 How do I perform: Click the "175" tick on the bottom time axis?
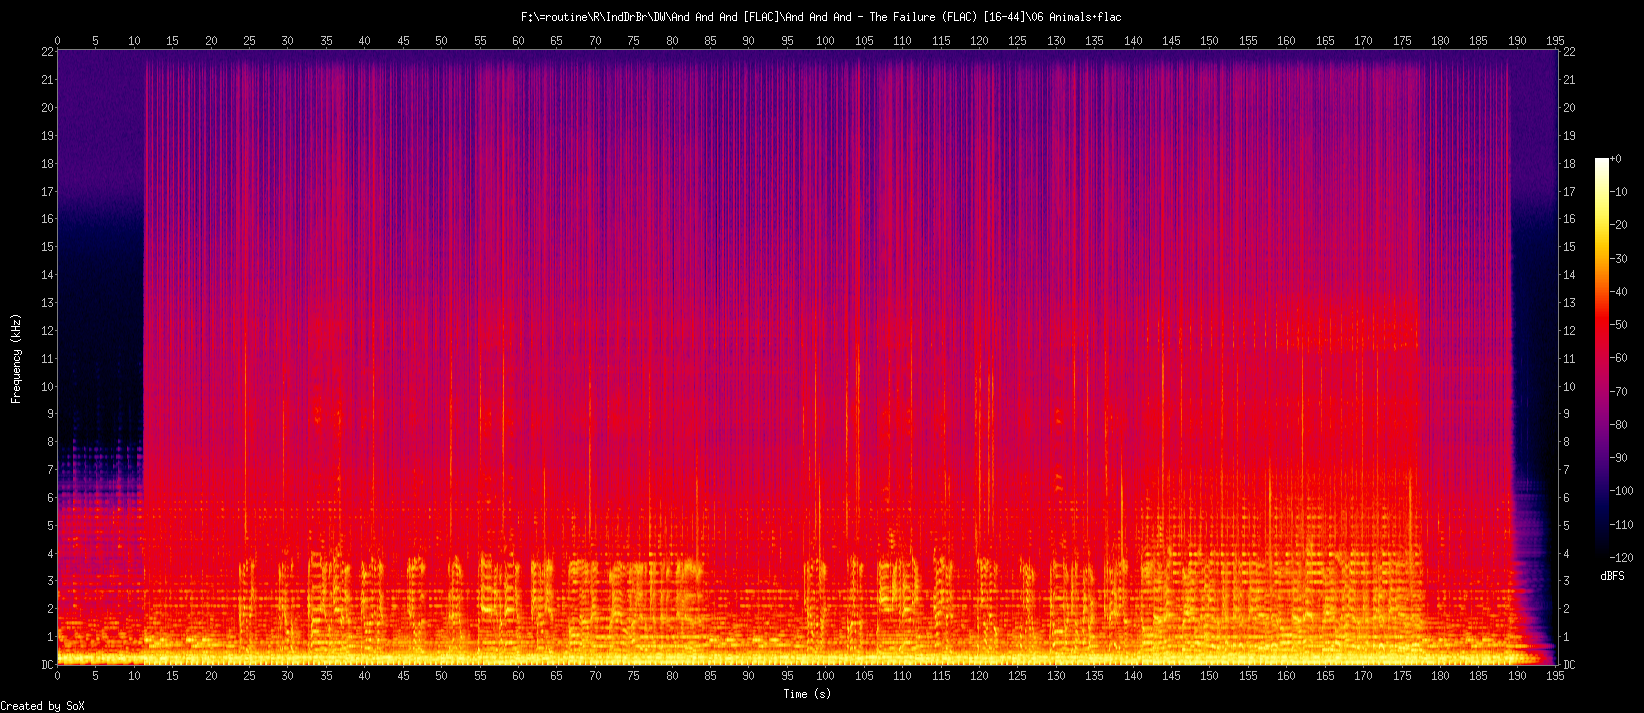1402,676
